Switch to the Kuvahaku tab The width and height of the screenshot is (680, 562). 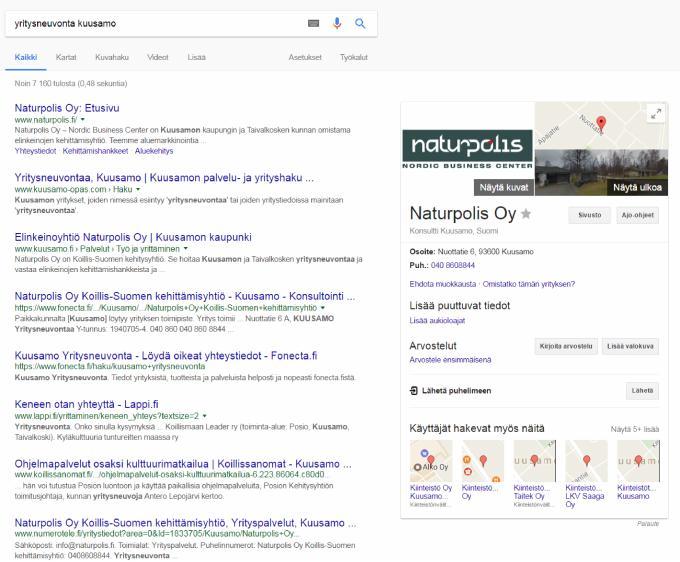[x=112, y=57]
